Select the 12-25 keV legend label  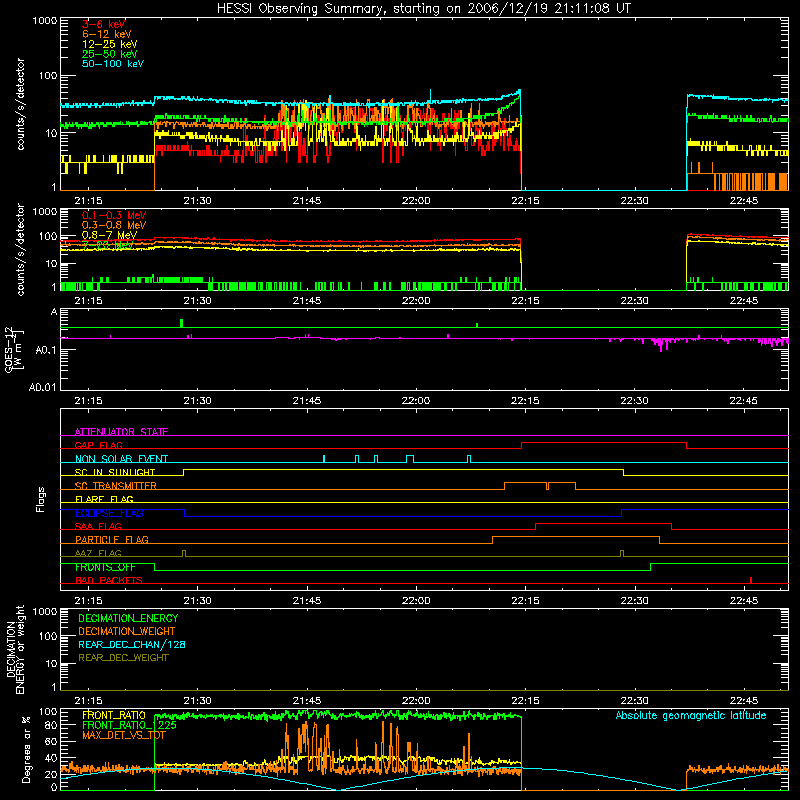pyautogui.click(x=110, y=44)
